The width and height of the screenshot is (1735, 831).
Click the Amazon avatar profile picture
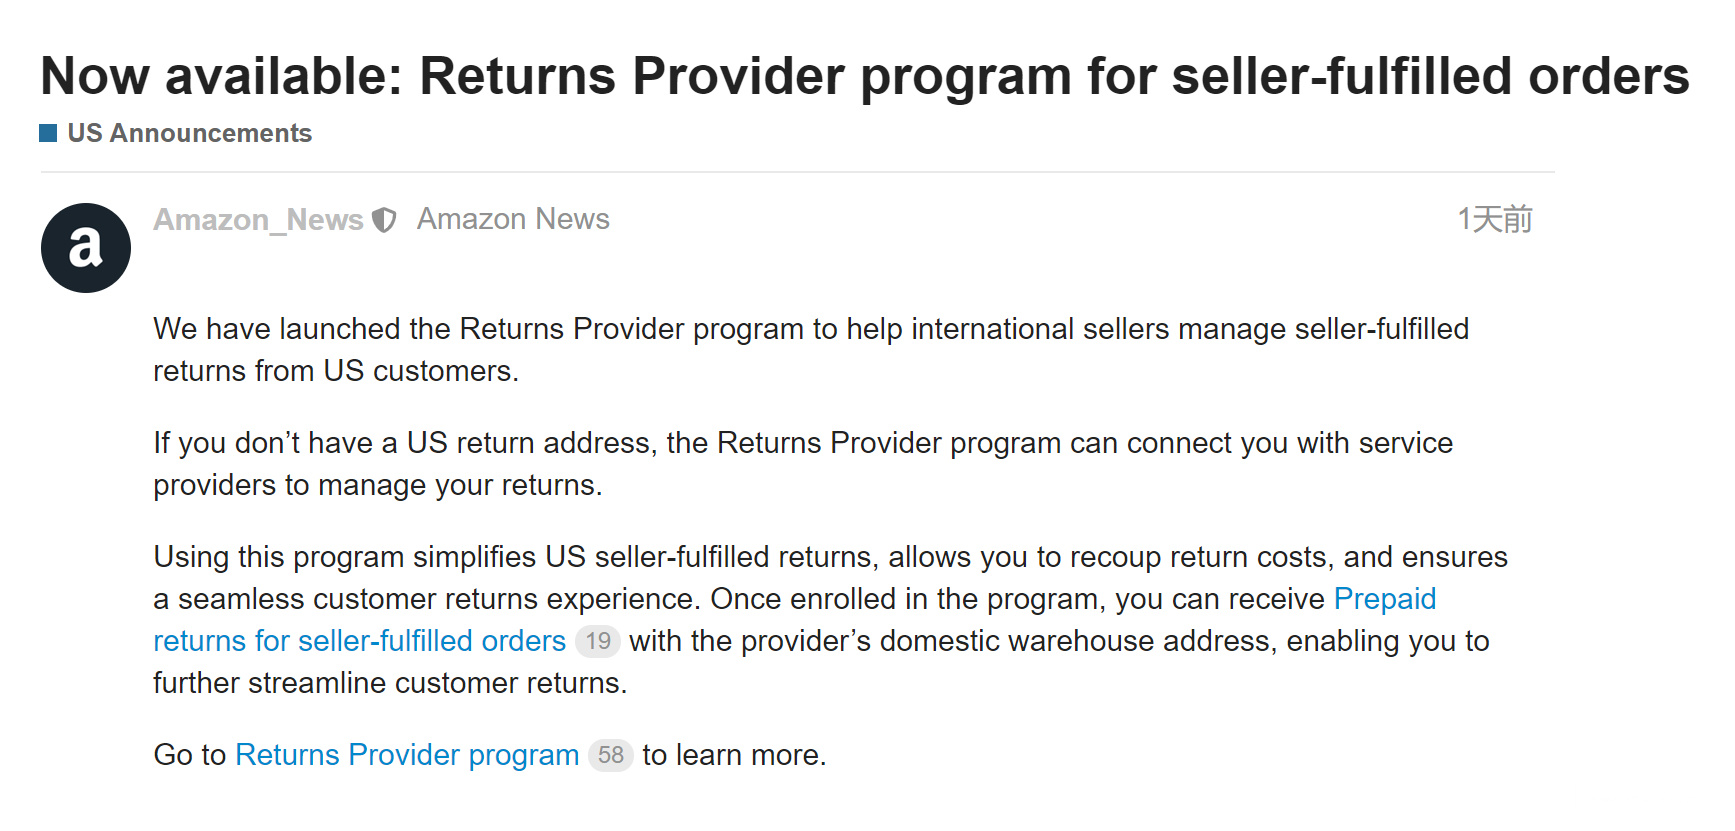pyautogui.click(x=86, y=248)
